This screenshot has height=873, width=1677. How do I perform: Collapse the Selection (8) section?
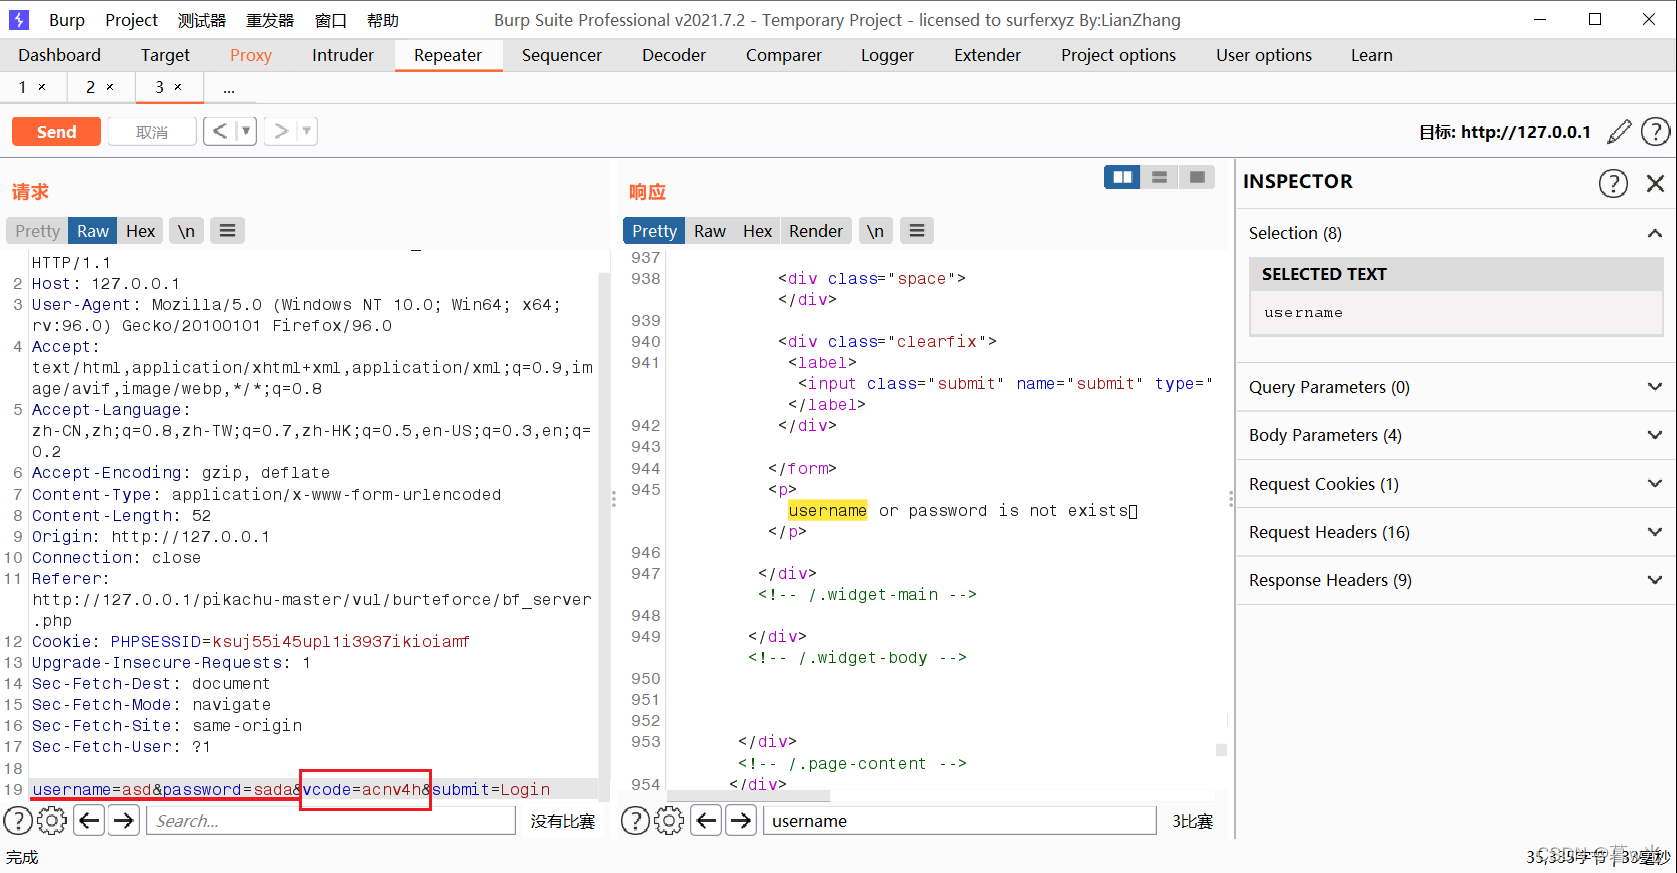pos(1655,233)
